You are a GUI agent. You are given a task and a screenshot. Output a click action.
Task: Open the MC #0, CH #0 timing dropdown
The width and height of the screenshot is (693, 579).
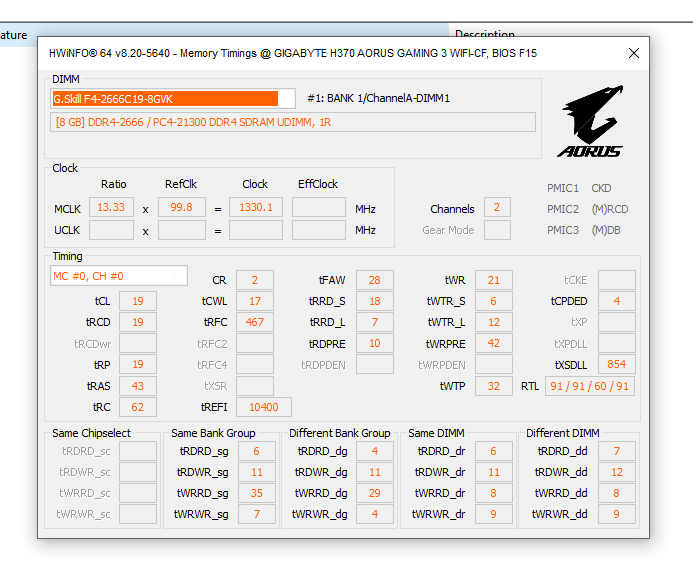119,276
